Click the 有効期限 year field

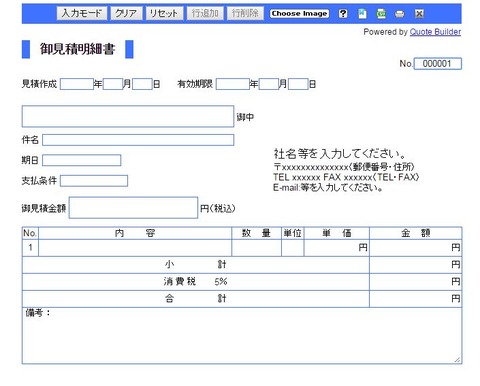(233, 84)
